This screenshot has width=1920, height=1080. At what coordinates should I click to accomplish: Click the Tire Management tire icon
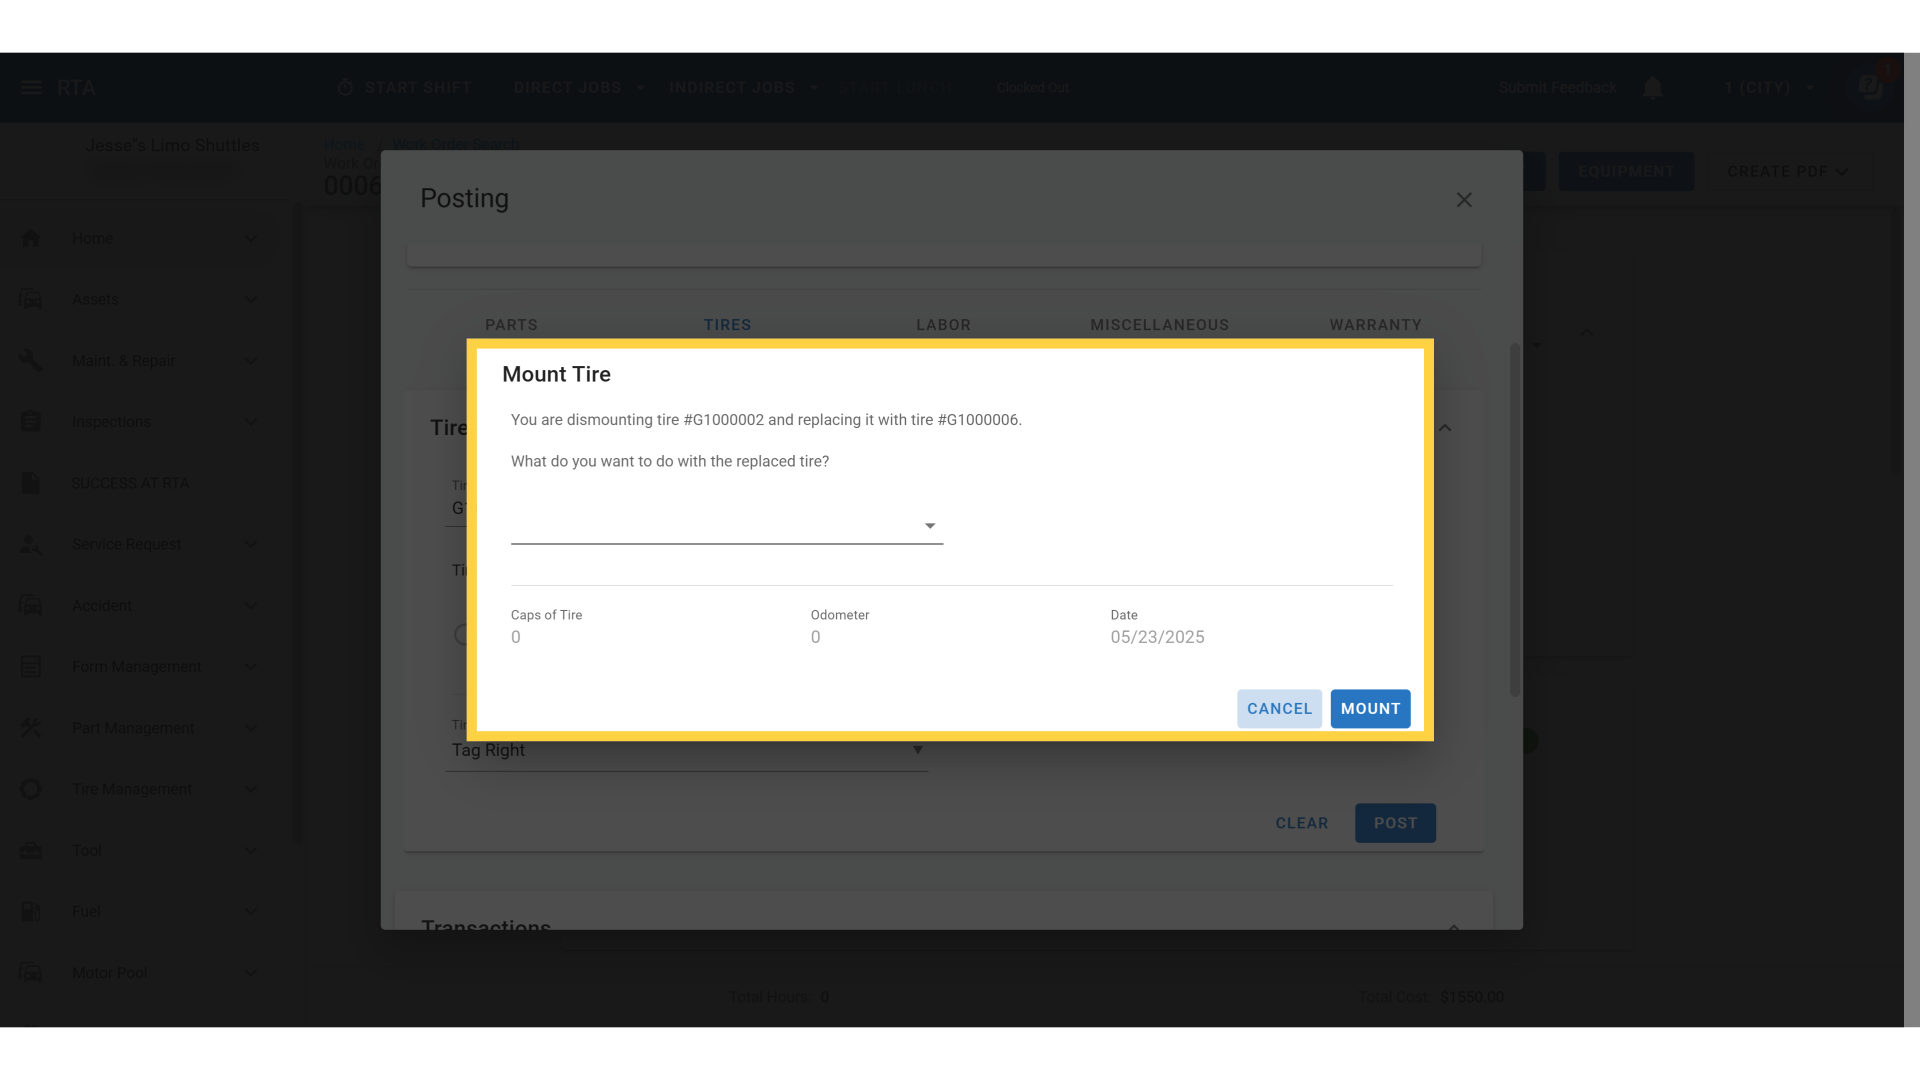(x=31, y=789)
